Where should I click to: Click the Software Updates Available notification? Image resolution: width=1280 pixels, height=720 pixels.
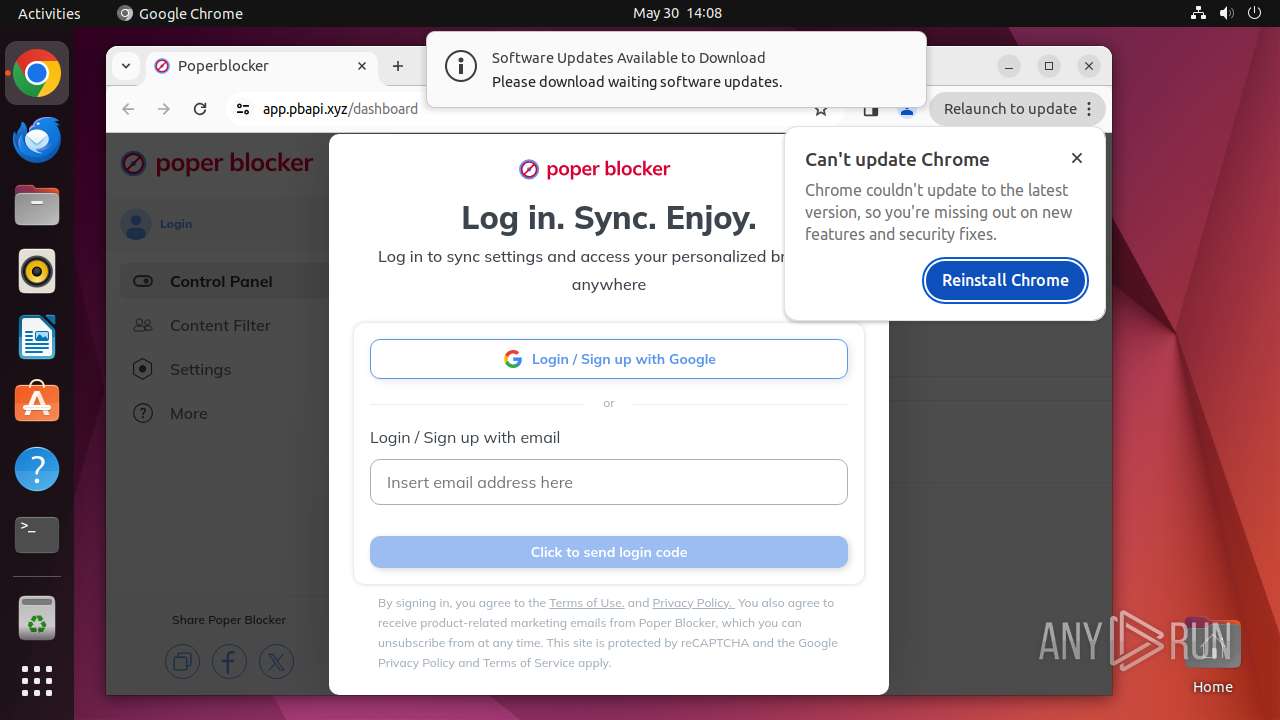point(677,69)
